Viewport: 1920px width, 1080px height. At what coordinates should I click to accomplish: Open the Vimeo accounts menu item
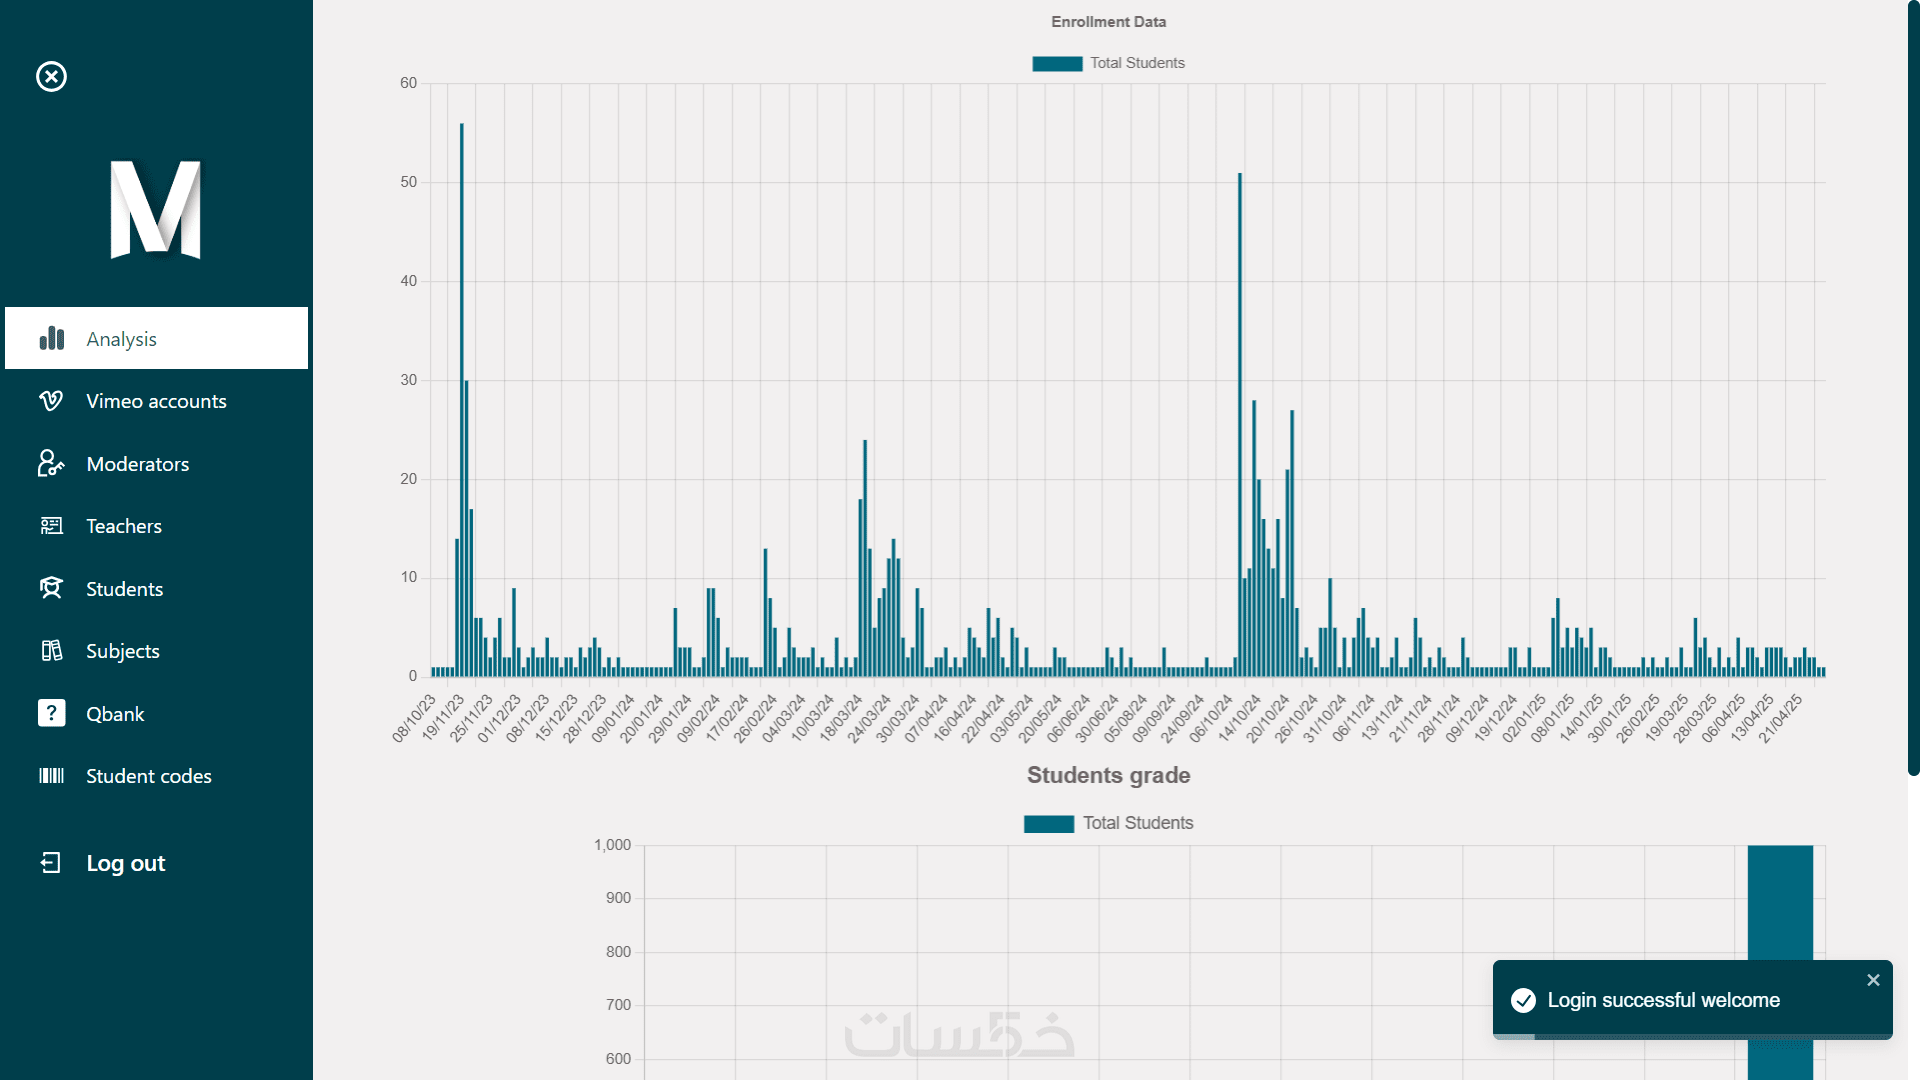click(156, 401)
